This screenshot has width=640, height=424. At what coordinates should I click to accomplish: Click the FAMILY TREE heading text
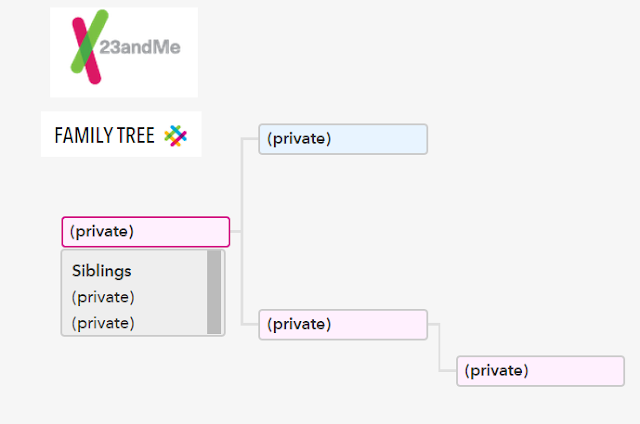coord(104,135)
